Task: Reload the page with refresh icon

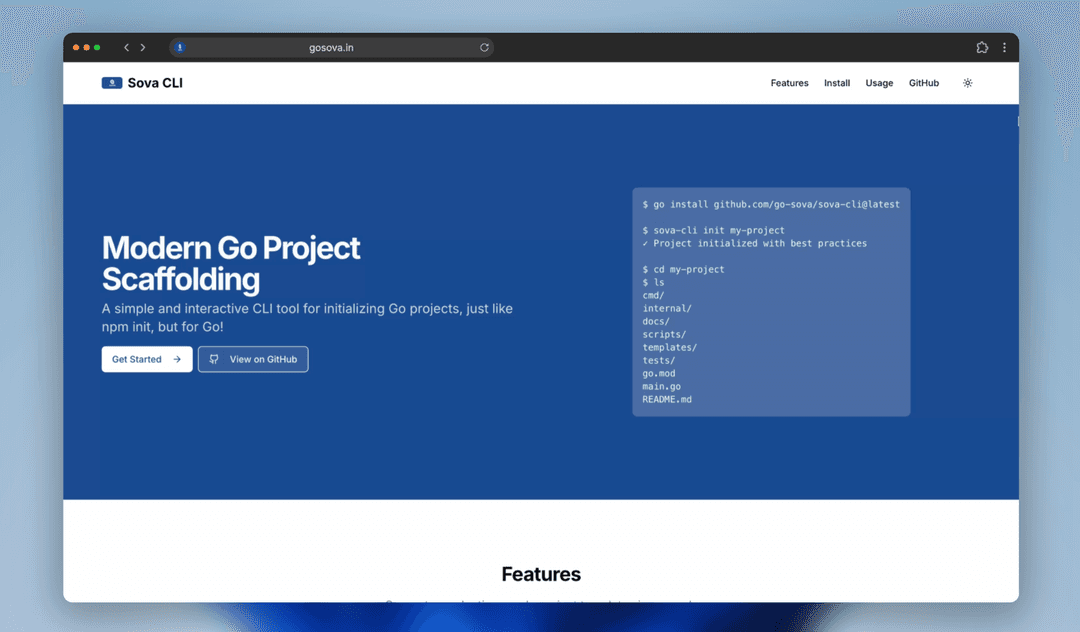Action: [484, 48]
